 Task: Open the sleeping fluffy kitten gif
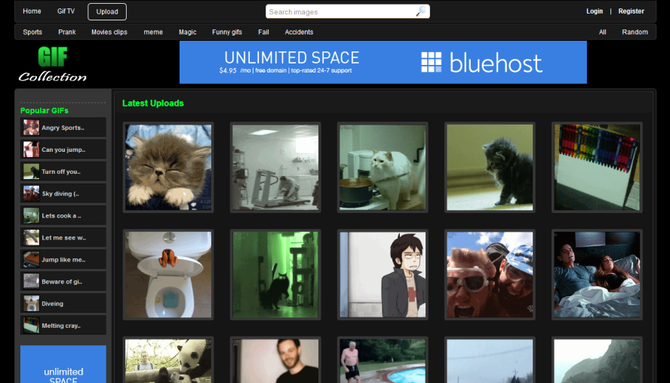click(168, 167)
